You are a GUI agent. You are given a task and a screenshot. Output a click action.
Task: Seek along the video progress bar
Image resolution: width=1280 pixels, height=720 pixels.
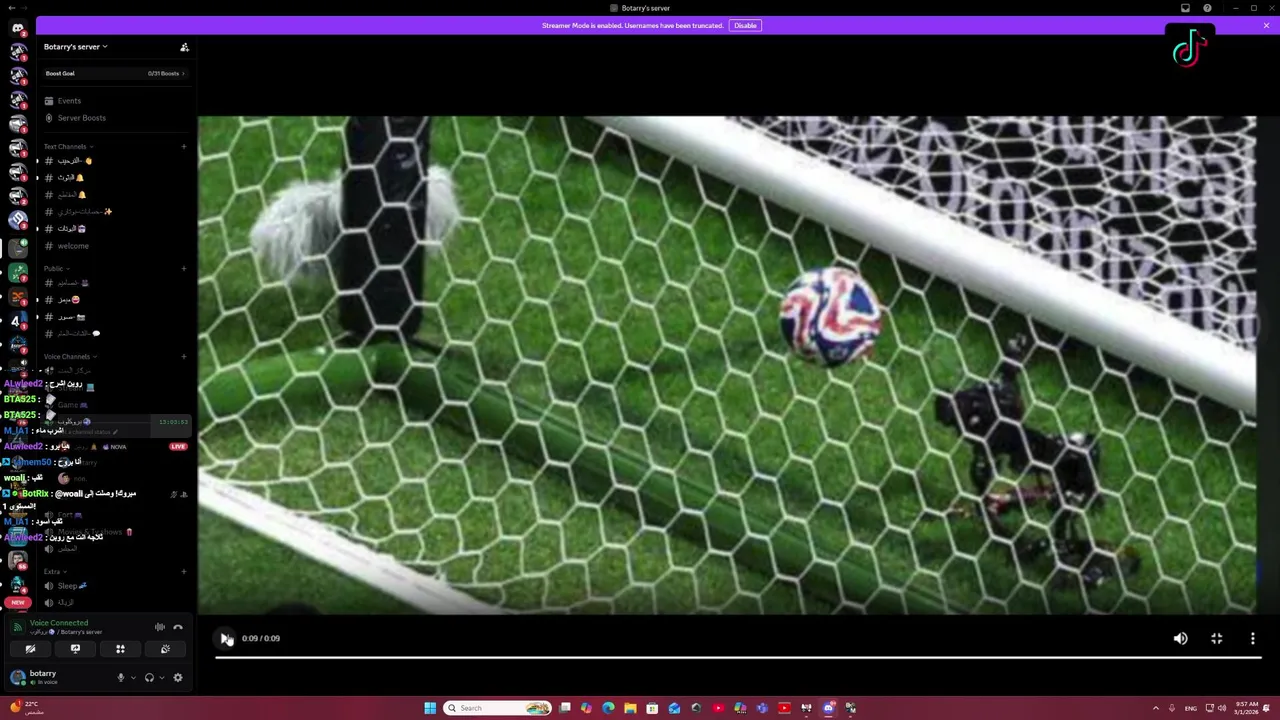pyautogui.click(x=738, y=657)
